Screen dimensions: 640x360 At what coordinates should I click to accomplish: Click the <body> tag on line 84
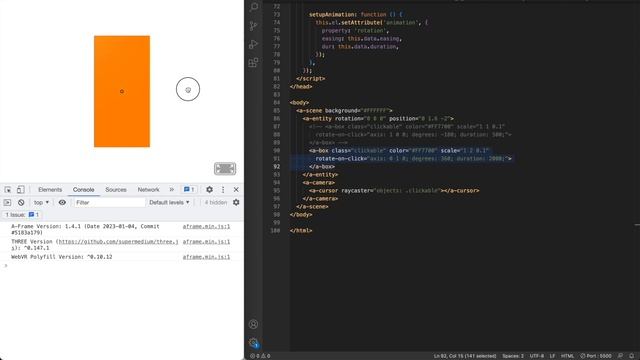pos(299,102)
